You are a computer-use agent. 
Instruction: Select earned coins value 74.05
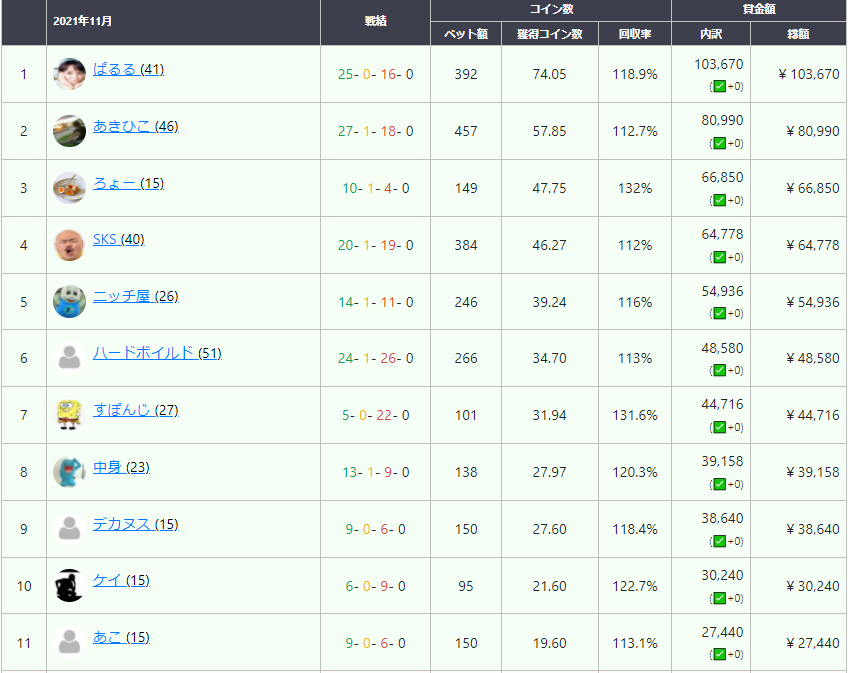coord(549,74)
